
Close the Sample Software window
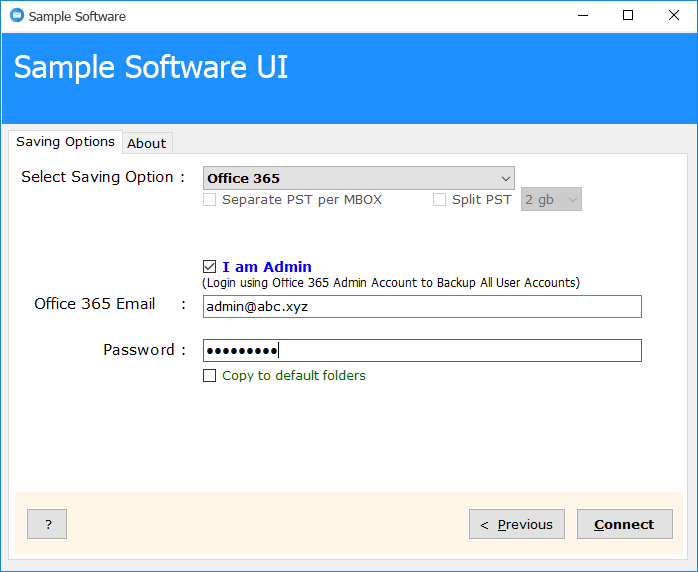pyautogui.click(x=674, y=16)
